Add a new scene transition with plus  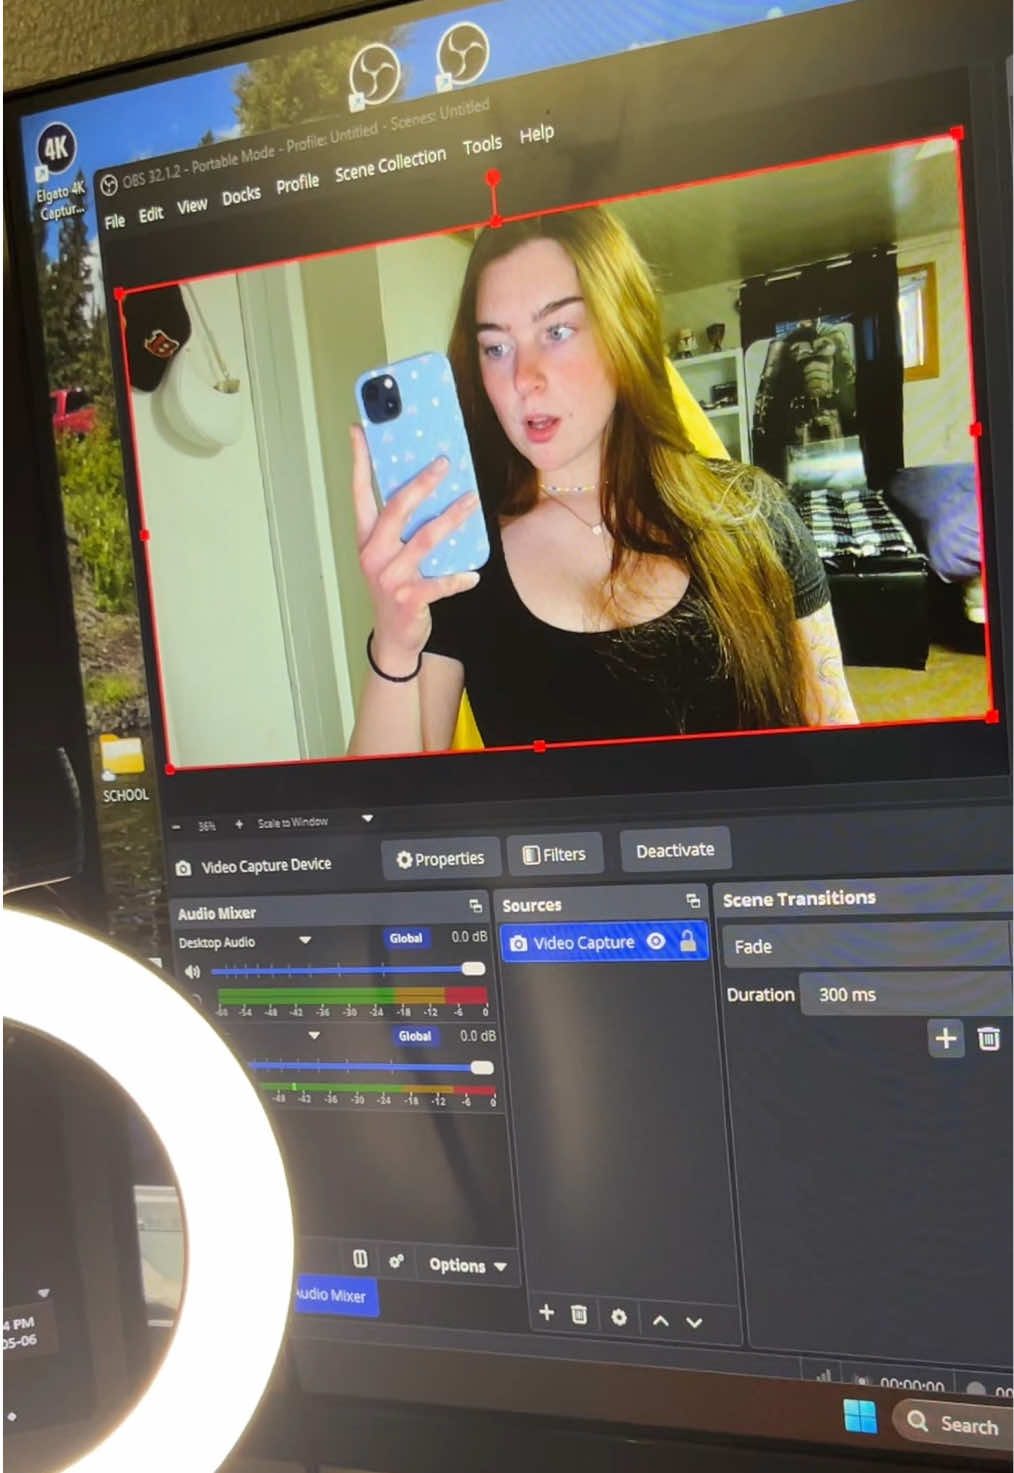click(945, 1038)
